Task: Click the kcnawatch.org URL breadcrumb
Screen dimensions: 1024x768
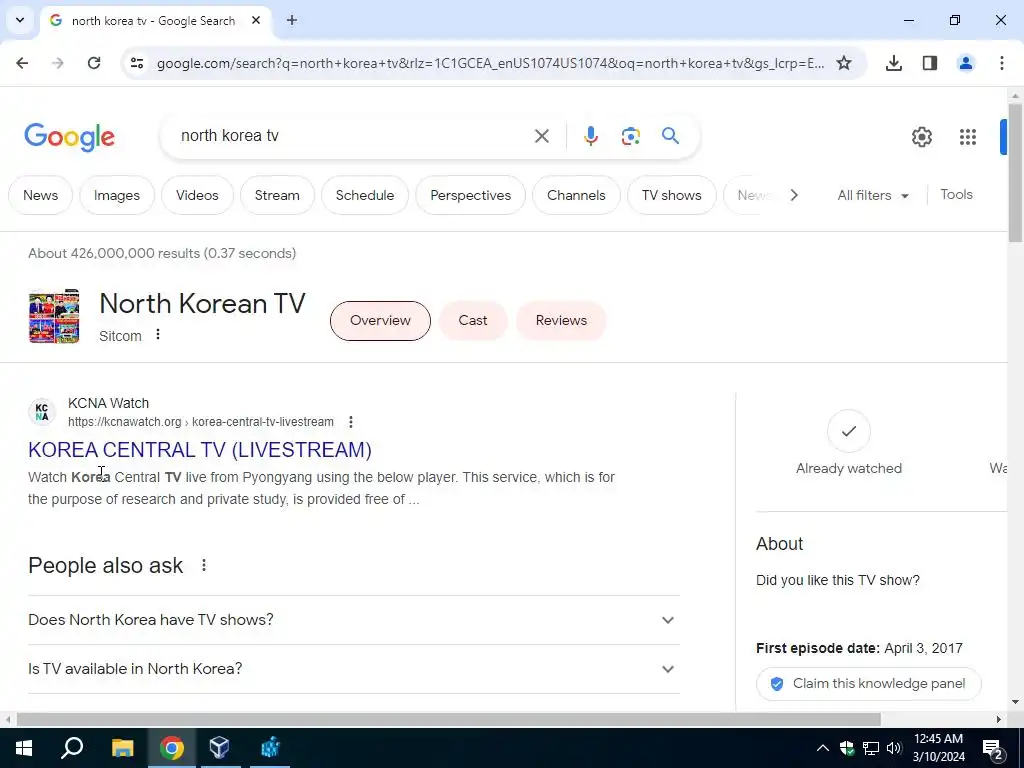Action: point(200,422)
